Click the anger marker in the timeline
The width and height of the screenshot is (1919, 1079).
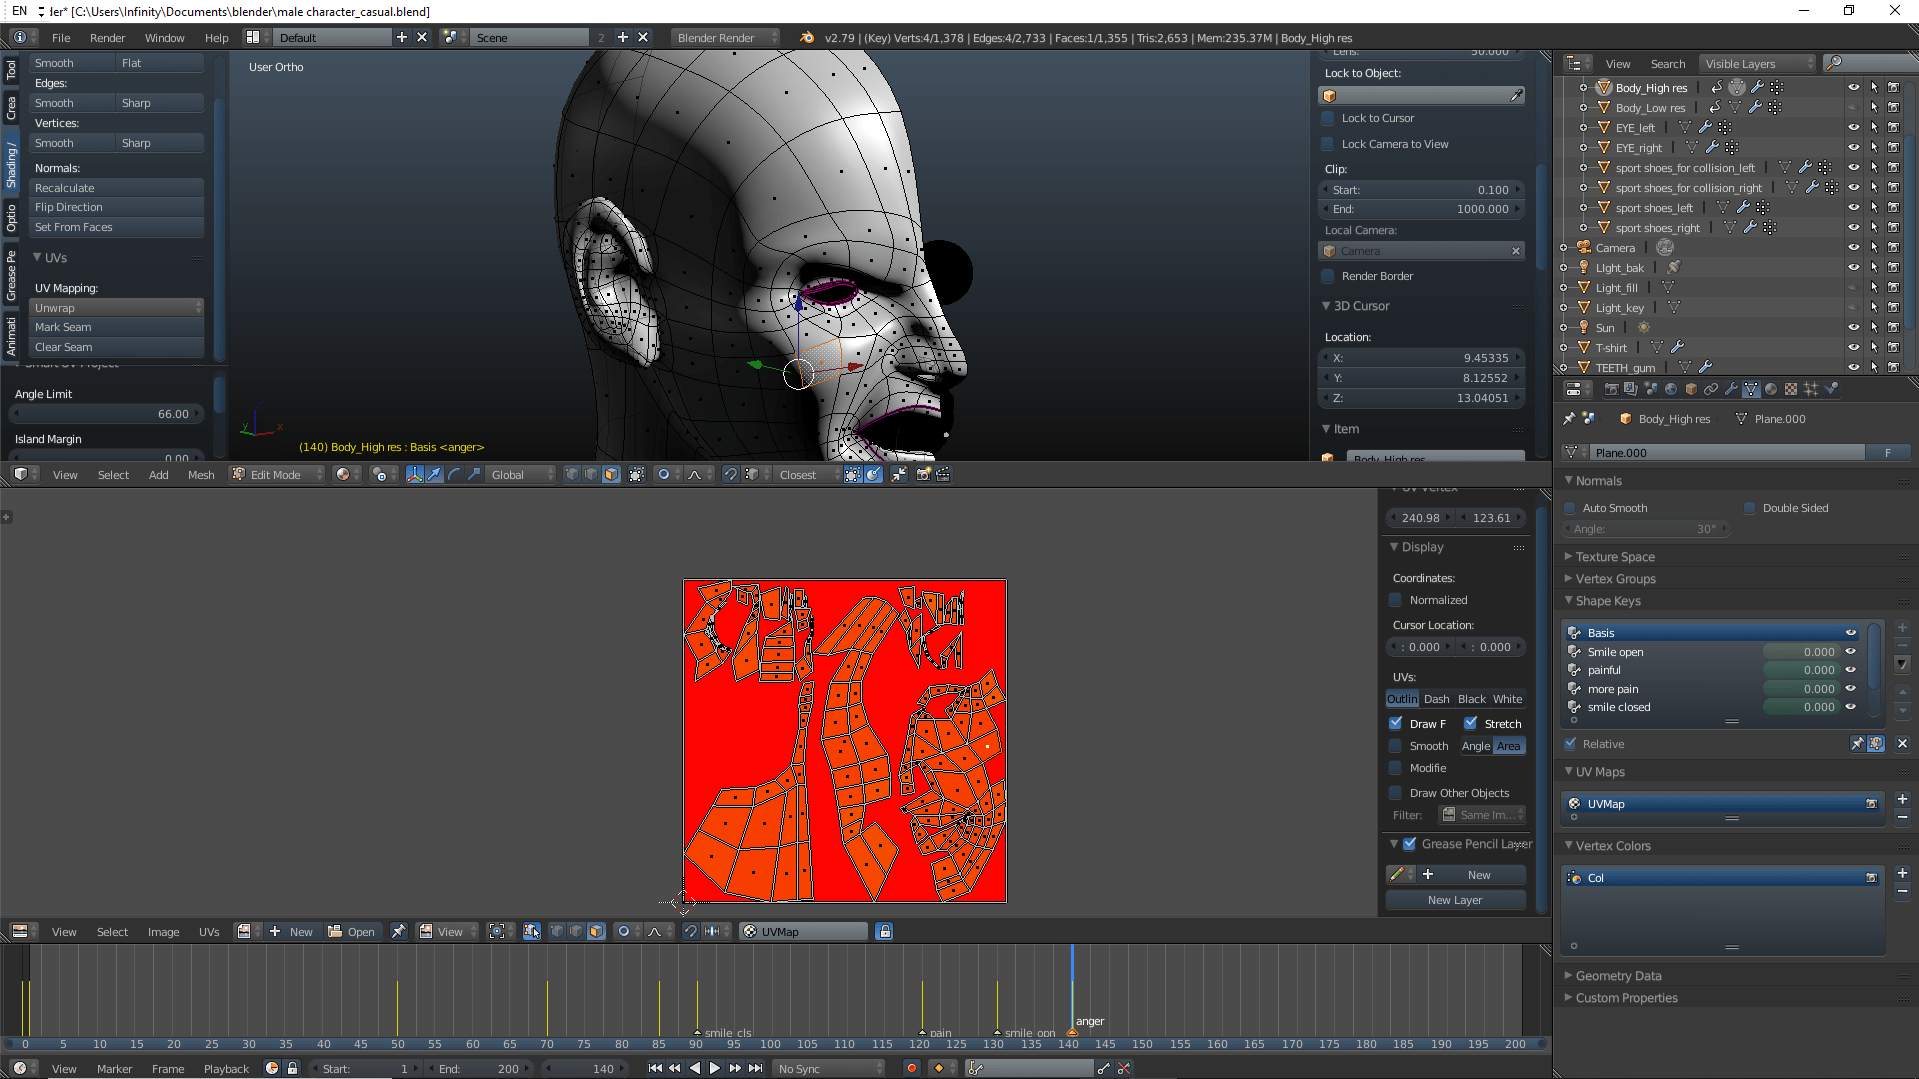pyautogui.click(x=1072, y=1031)
